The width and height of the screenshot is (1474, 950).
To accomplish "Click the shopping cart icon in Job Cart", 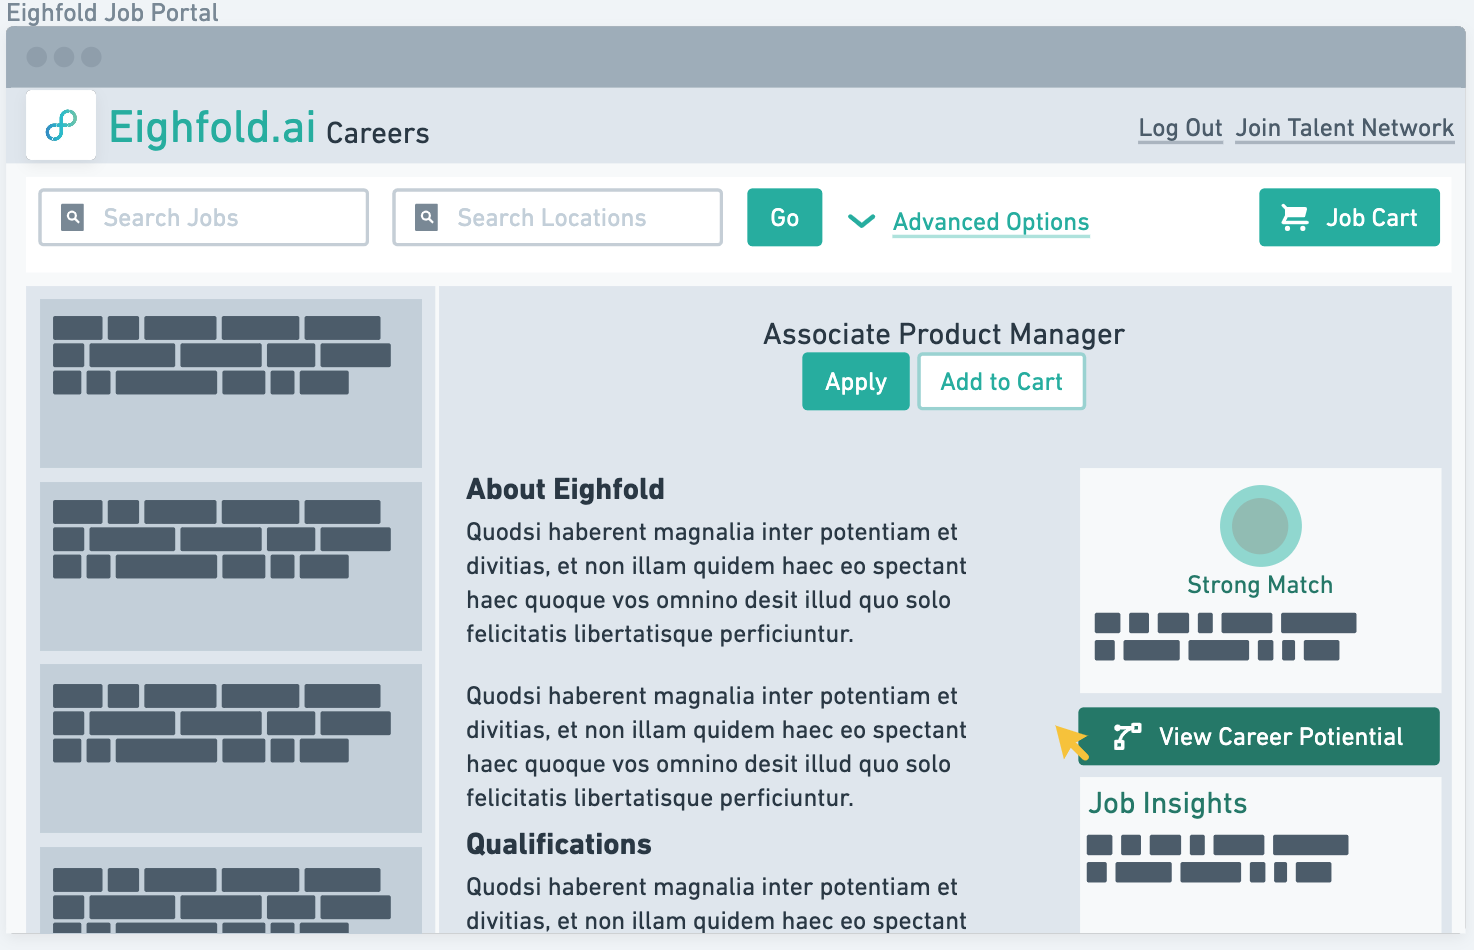I will point(1295,217).
